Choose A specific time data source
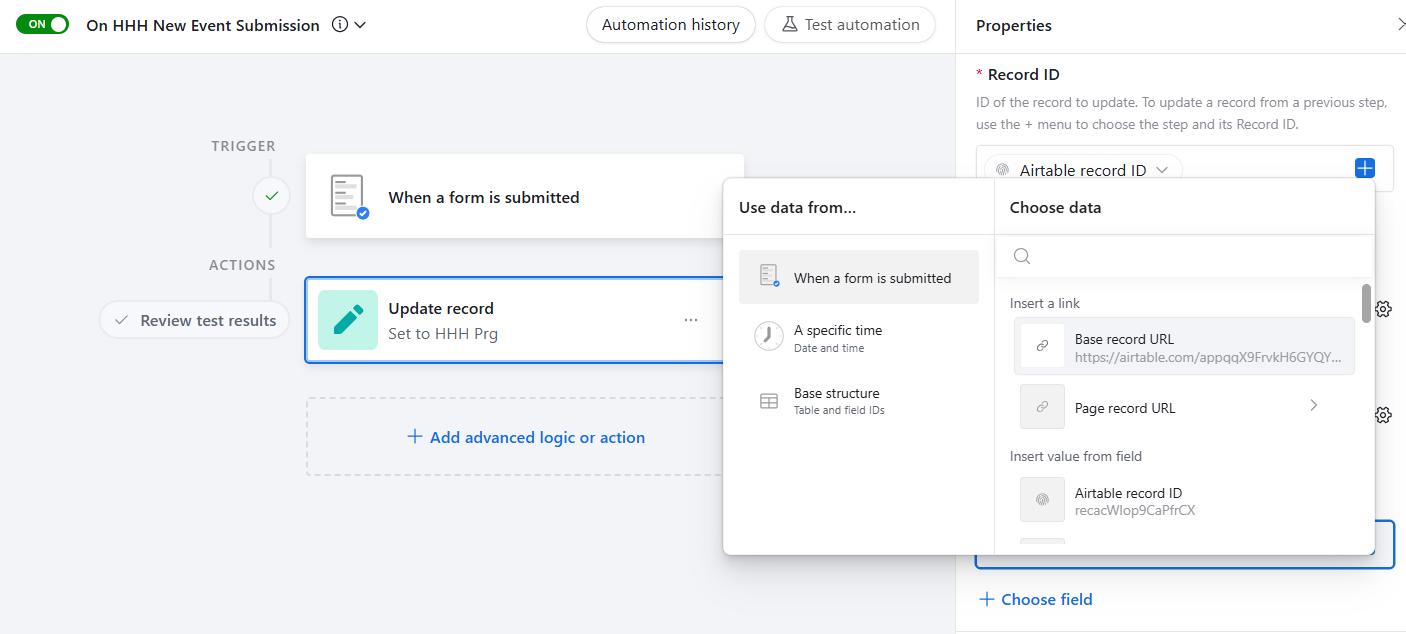Screen dimensions: 1406x634 859,338
